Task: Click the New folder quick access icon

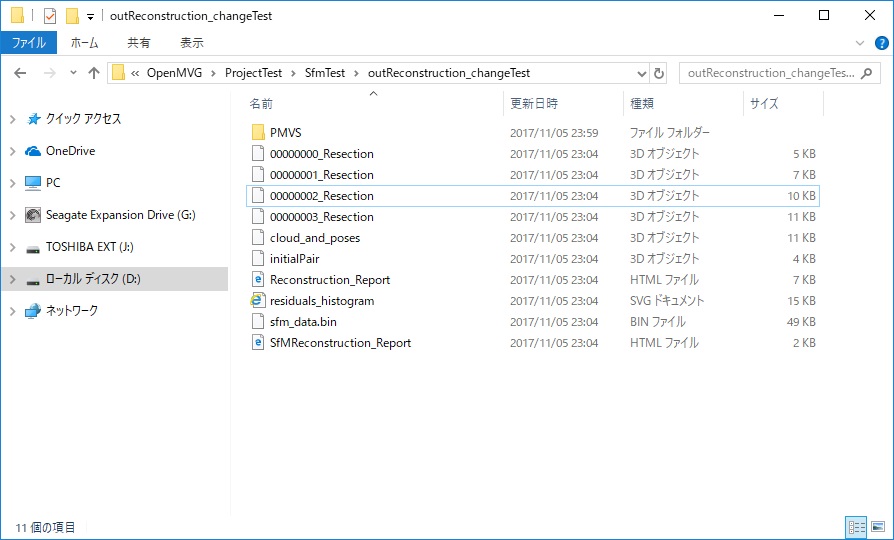Action: (72, 15)
